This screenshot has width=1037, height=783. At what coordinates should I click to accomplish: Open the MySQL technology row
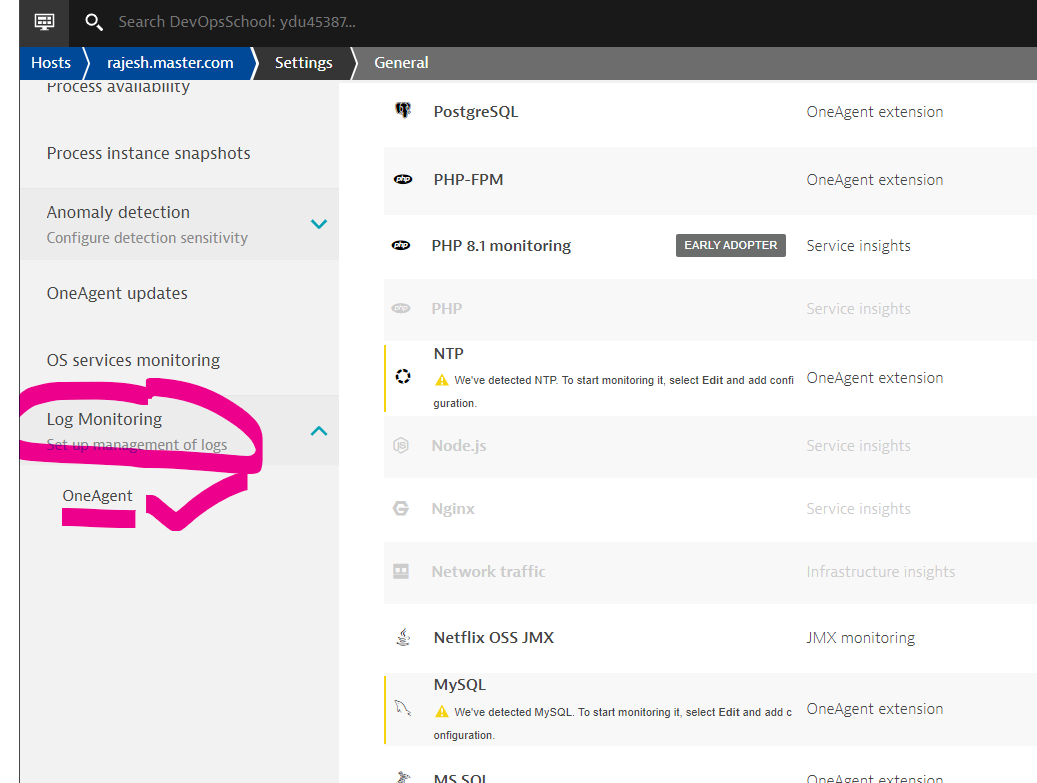click(710, 709)
